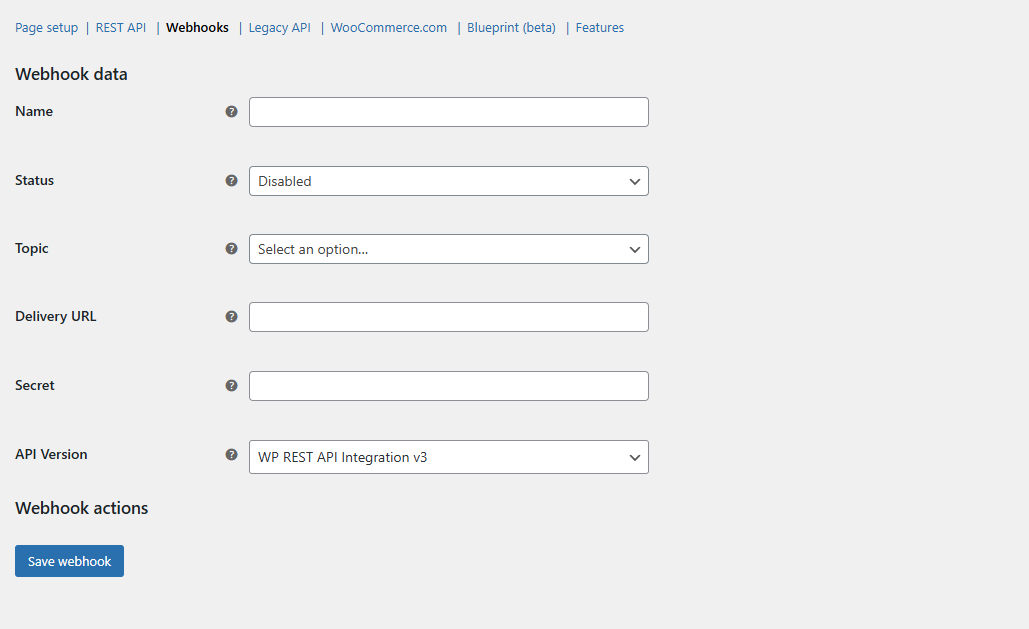The image size is (1029, 629).
Task: Click into the Delivery URL input
Action: pos(448,317)
